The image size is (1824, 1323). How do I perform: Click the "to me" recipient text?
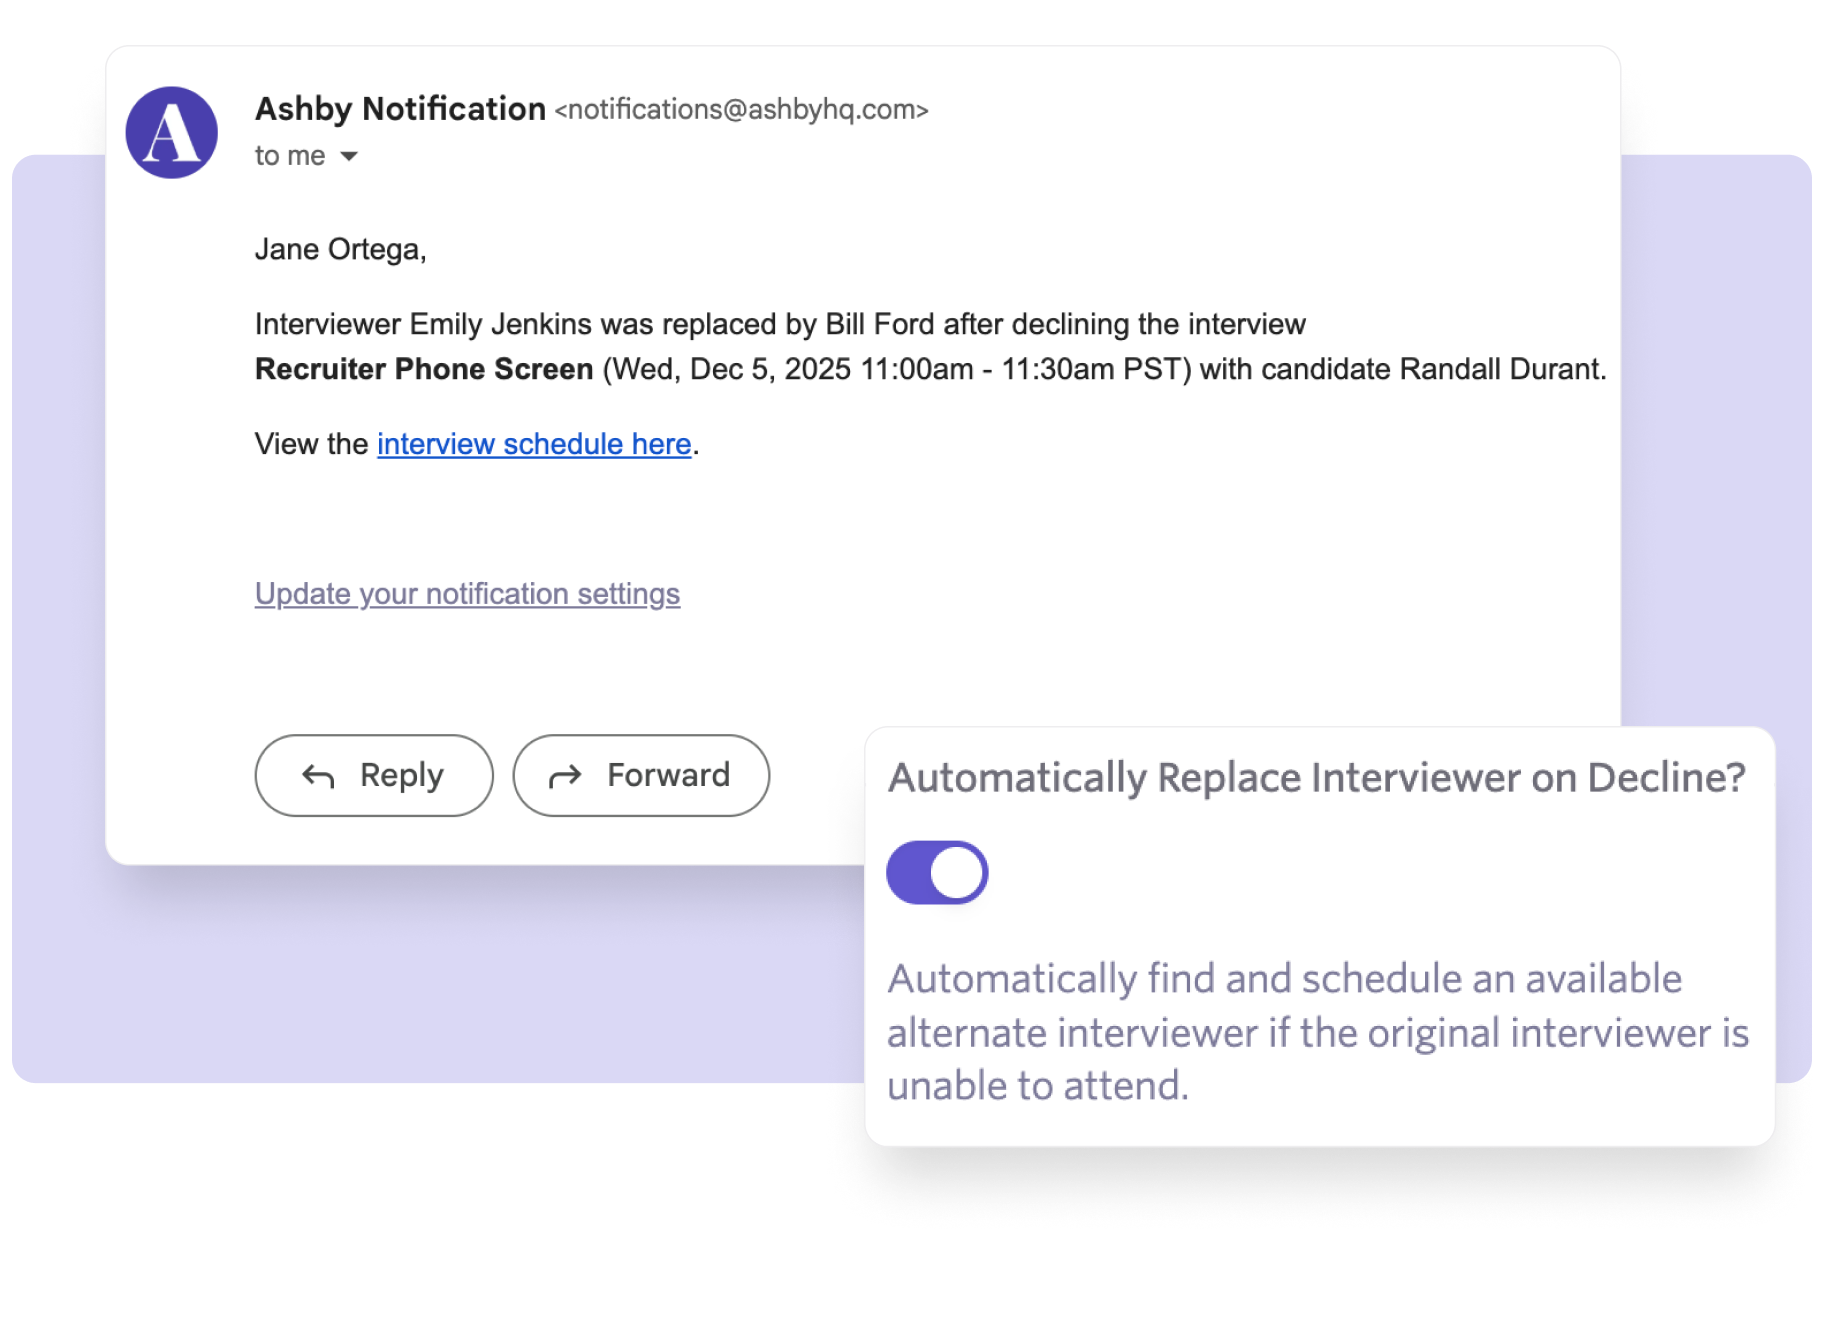pyautogui.click(x=290, y=156)
